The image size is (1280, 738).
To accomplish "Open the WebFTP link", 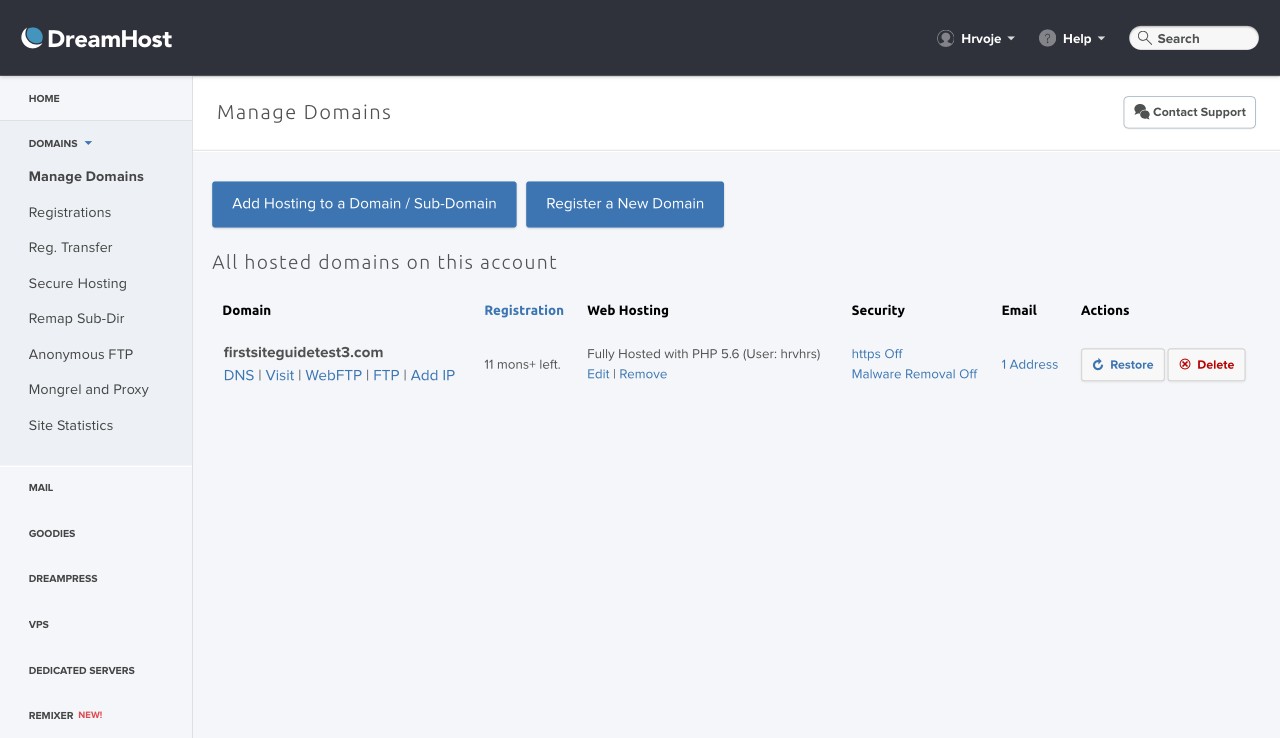I will (334, 375).
